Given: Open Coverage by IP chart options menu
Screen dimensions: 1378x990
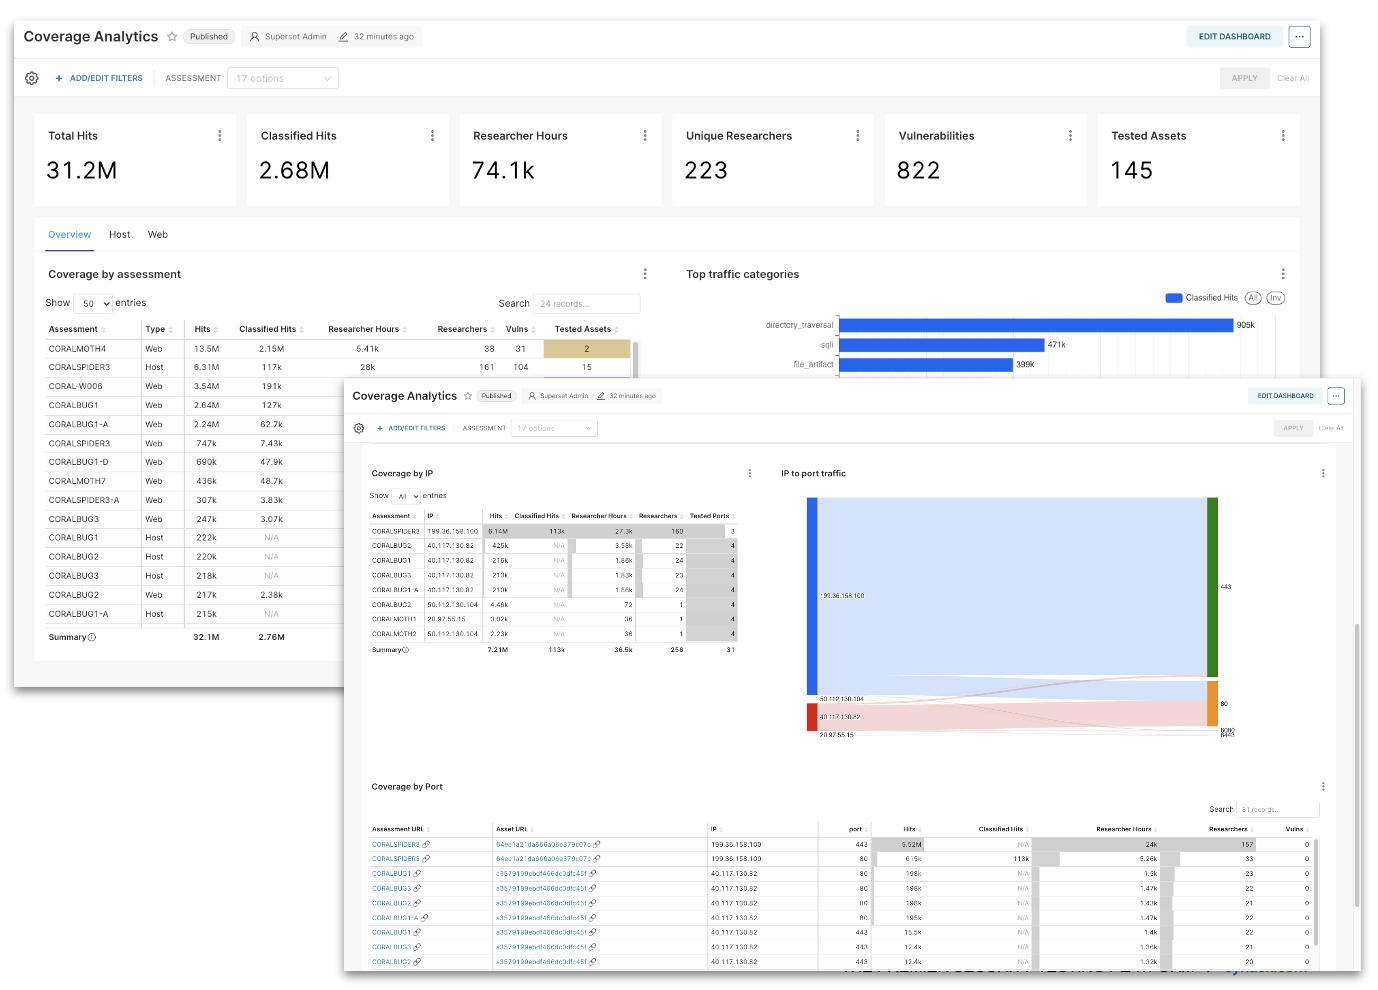Looking at the screenshot, I should (750, 473).
